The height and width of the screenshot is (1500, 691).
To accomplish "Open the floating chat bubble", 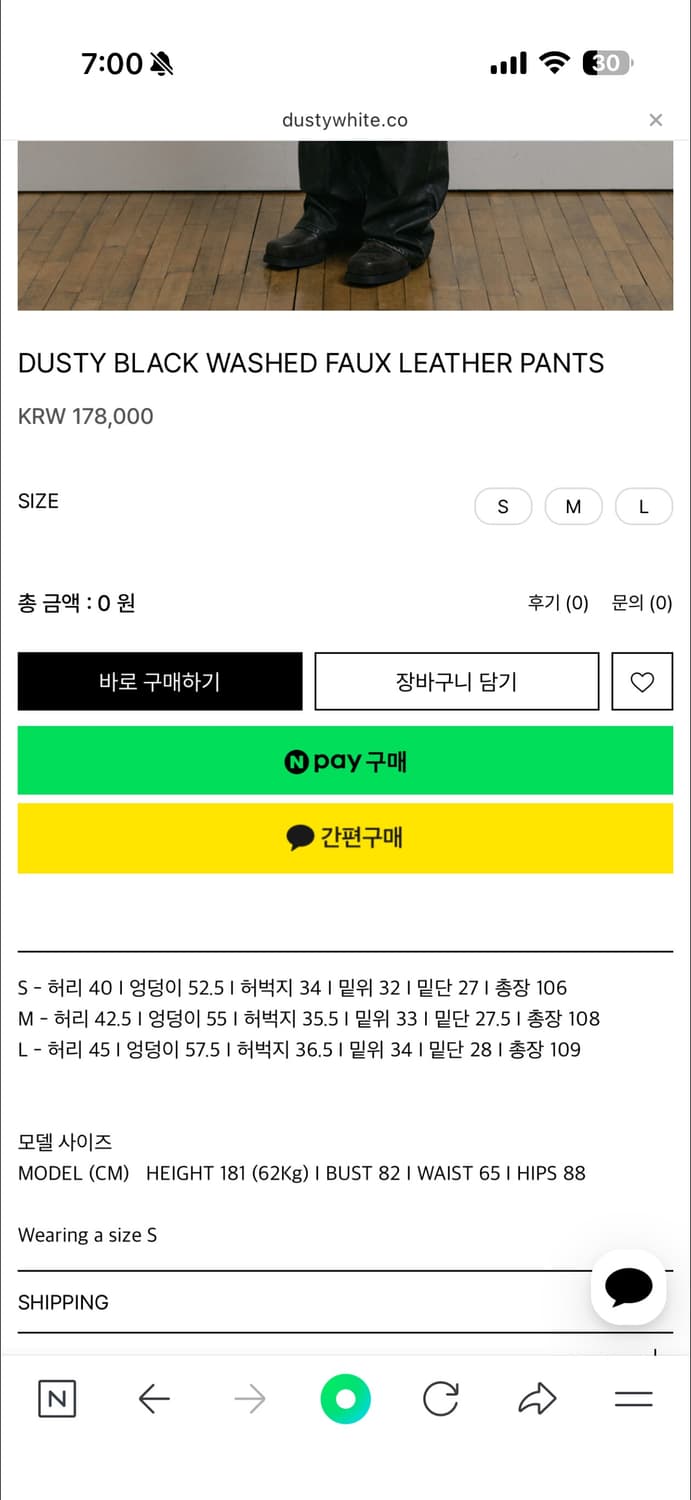I will (628, 1288).
